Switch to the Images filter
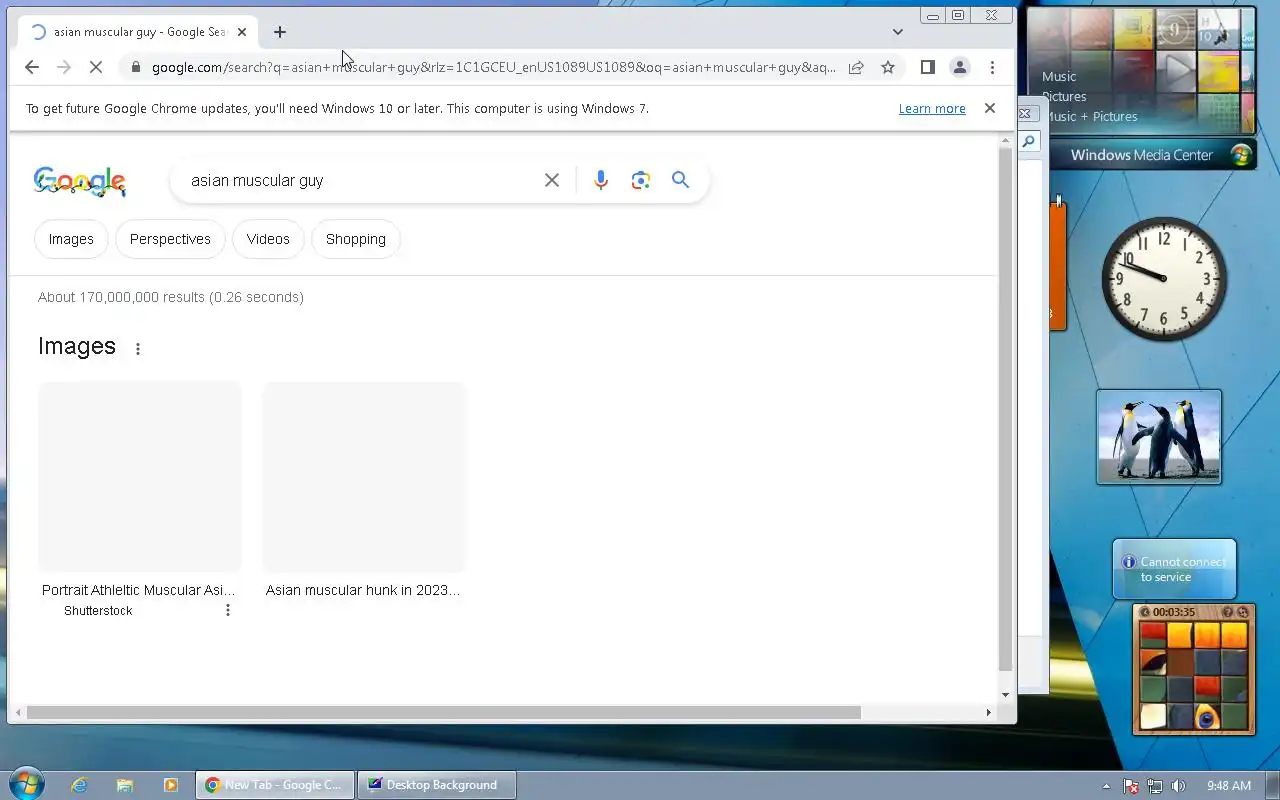The height and width of the screenshot is (800, 1280). pyautogui.click(x=71, y=239)
